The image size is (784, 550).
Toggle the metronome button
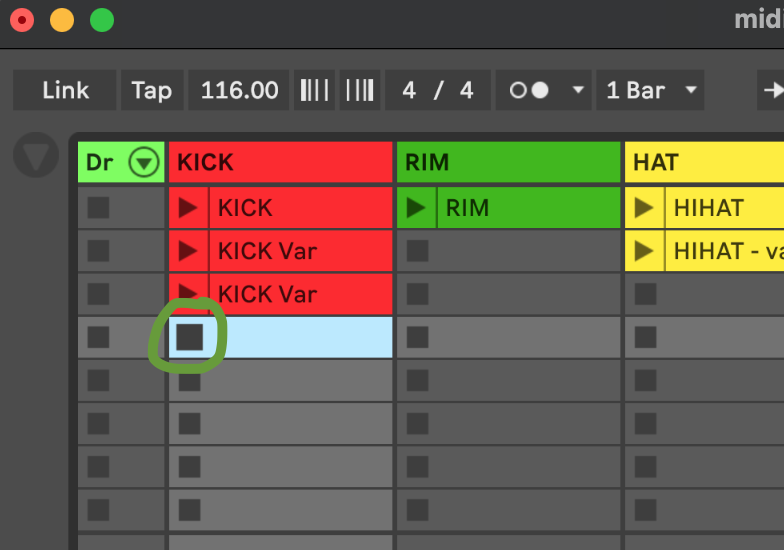[x=529, y=91]
